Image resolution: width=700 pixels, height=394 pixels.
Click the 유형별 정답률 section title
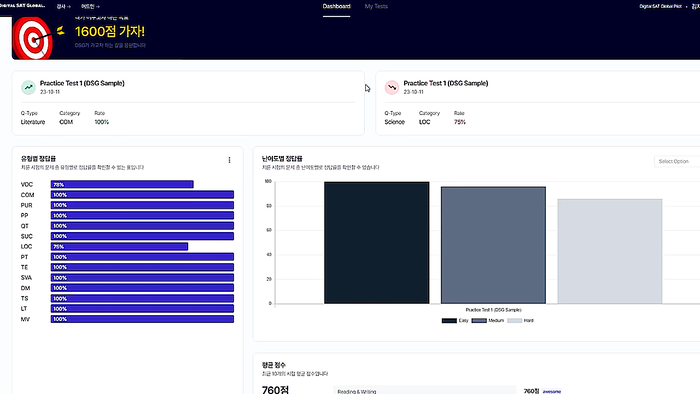point(38,158)
